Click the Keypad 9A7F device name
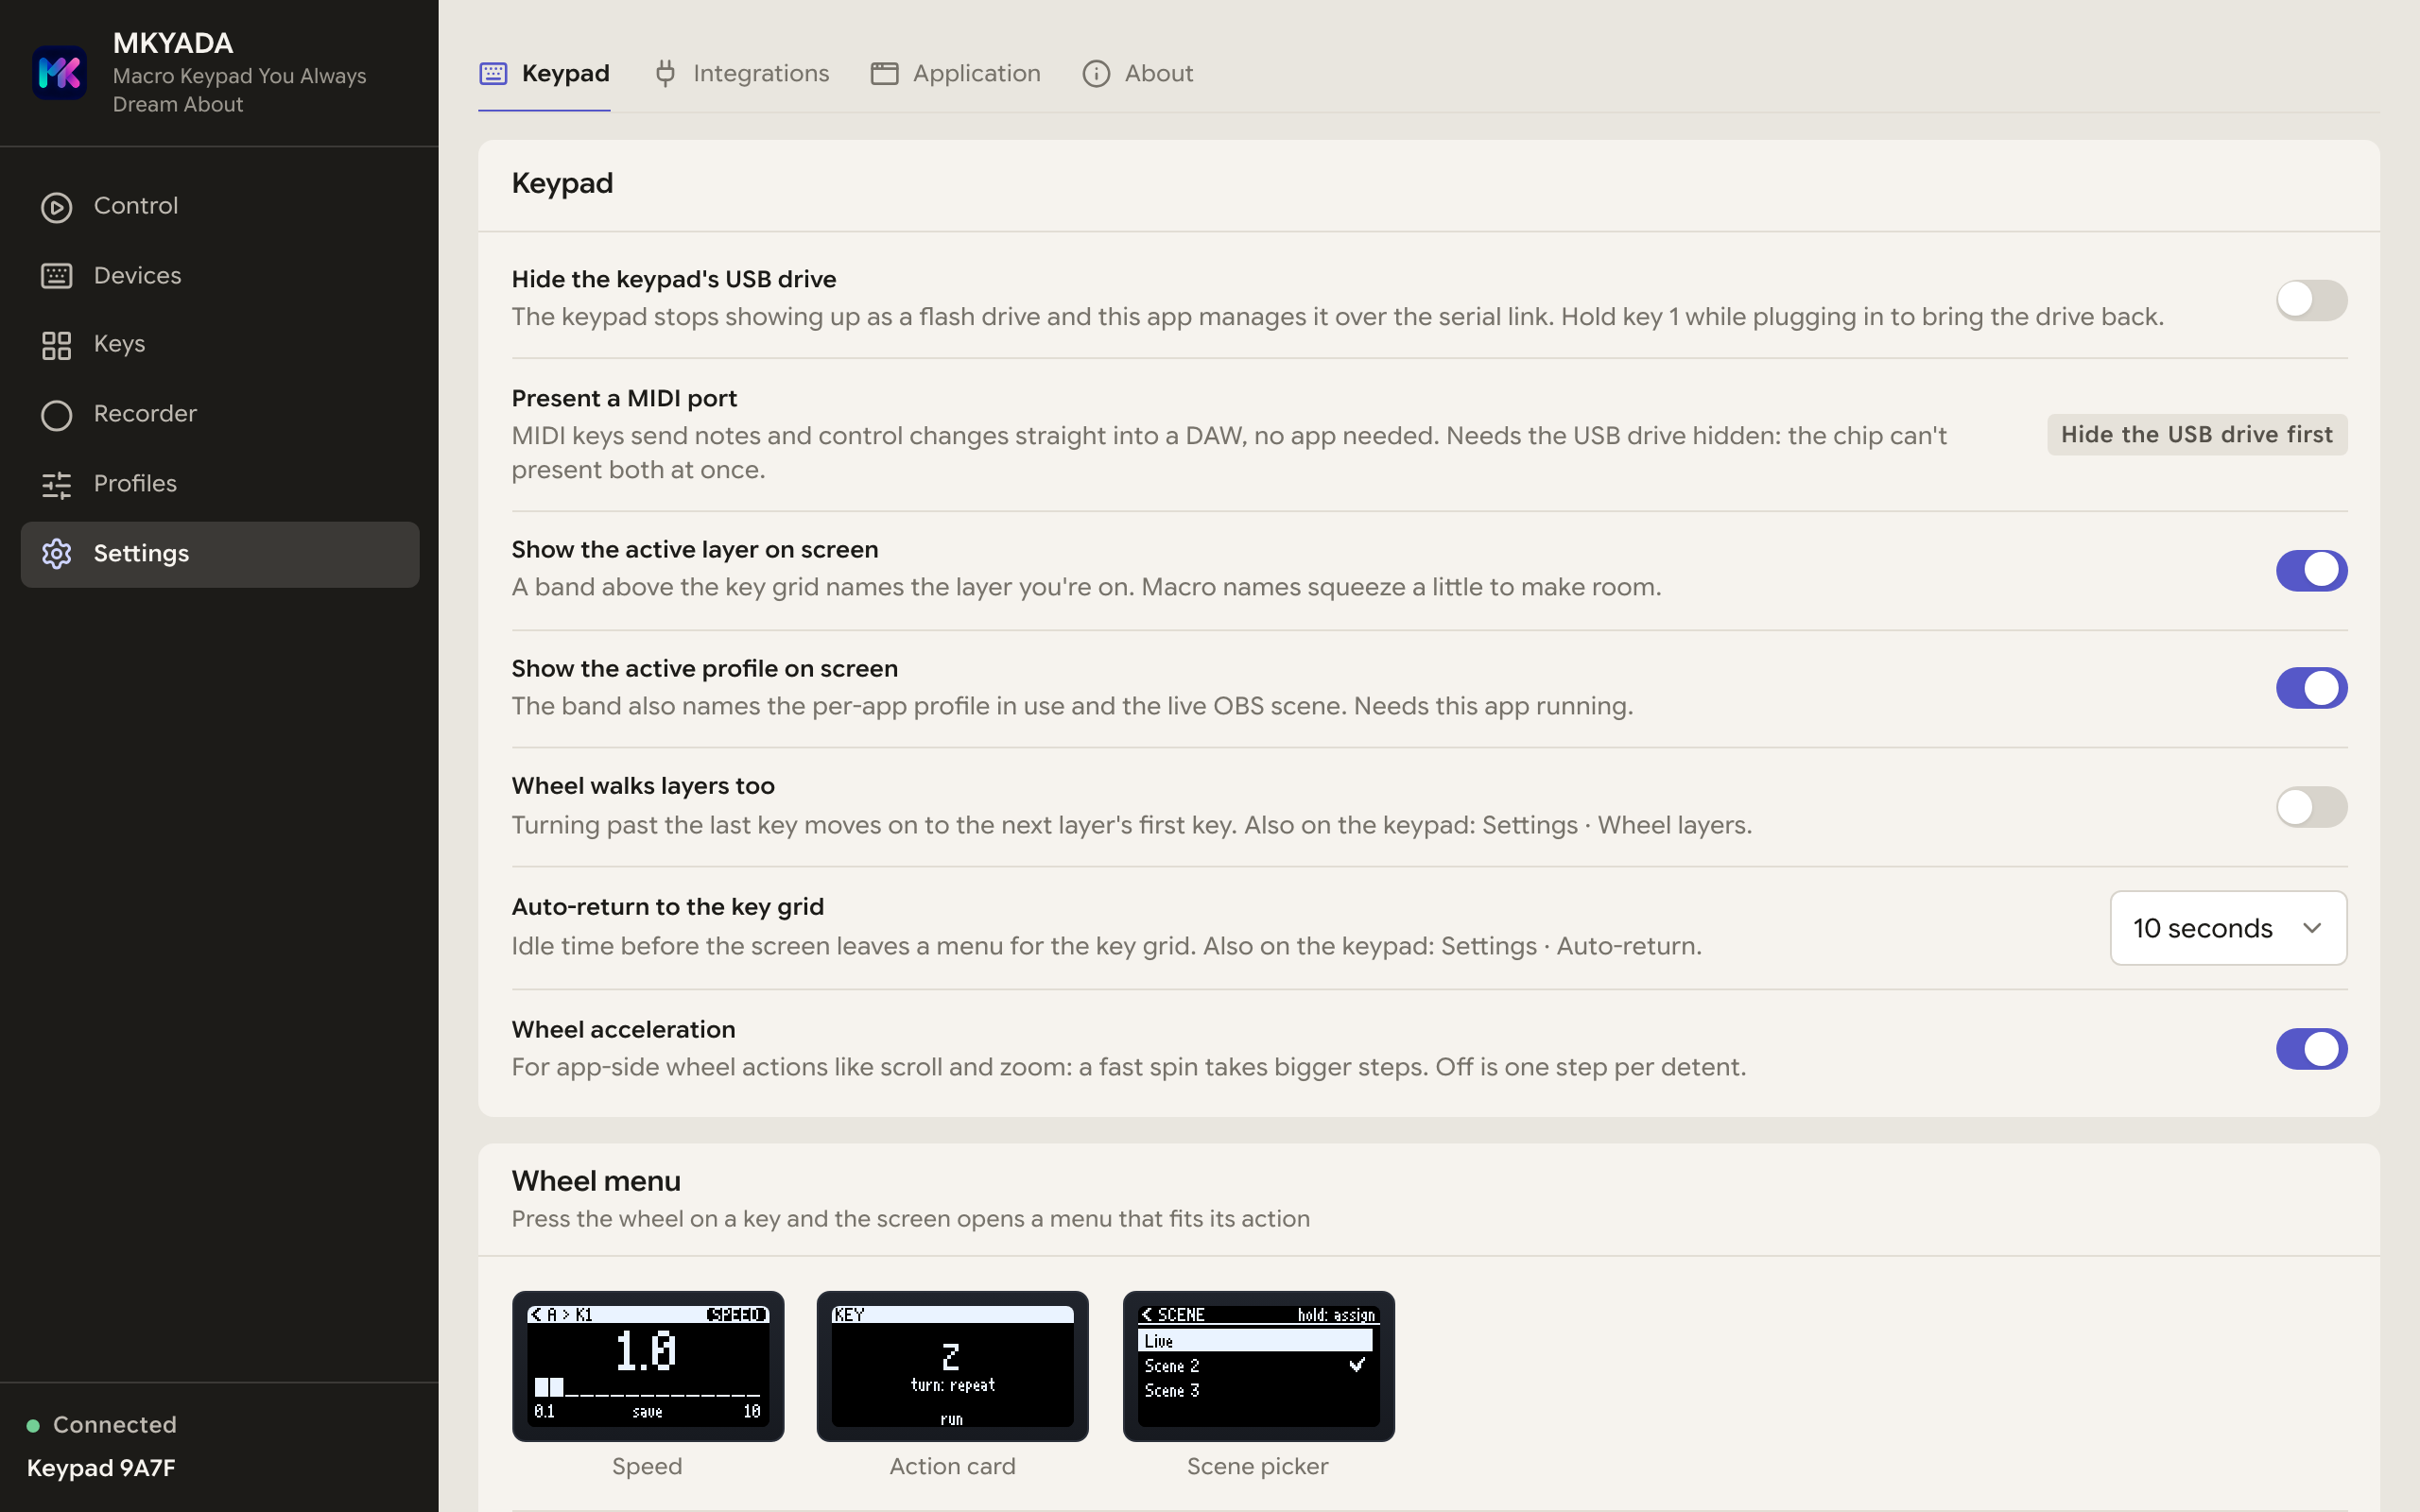 click(101, 1468)
